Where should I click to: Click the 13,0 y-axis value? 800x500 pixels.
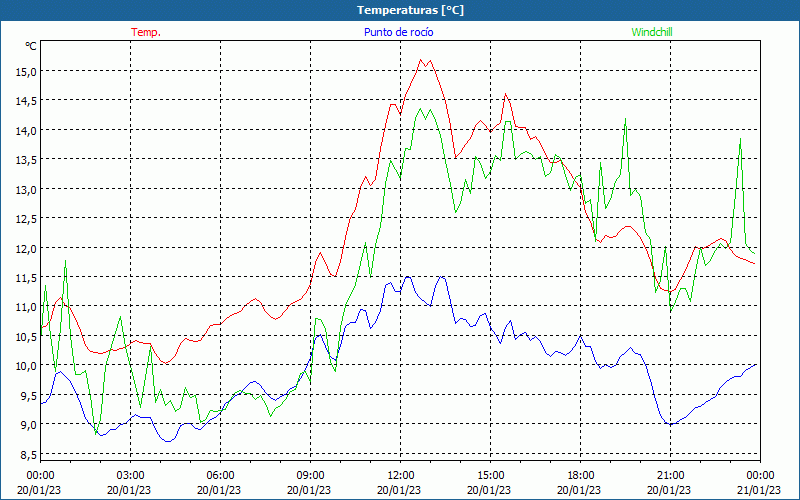click(x=27, y=189)
